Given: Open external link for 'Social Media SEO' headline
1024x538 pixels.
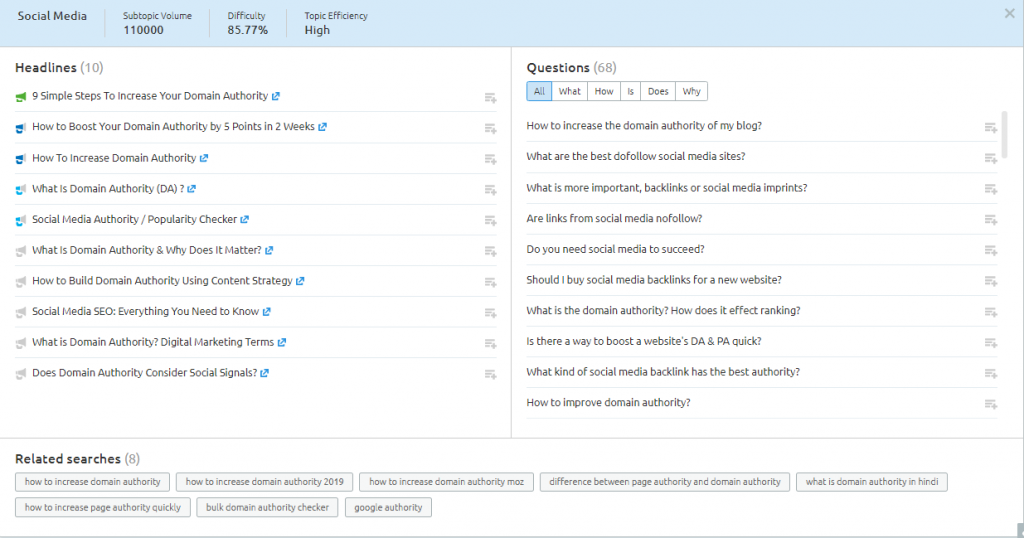Looking at the screenshot, I should (x=266, y=311).
